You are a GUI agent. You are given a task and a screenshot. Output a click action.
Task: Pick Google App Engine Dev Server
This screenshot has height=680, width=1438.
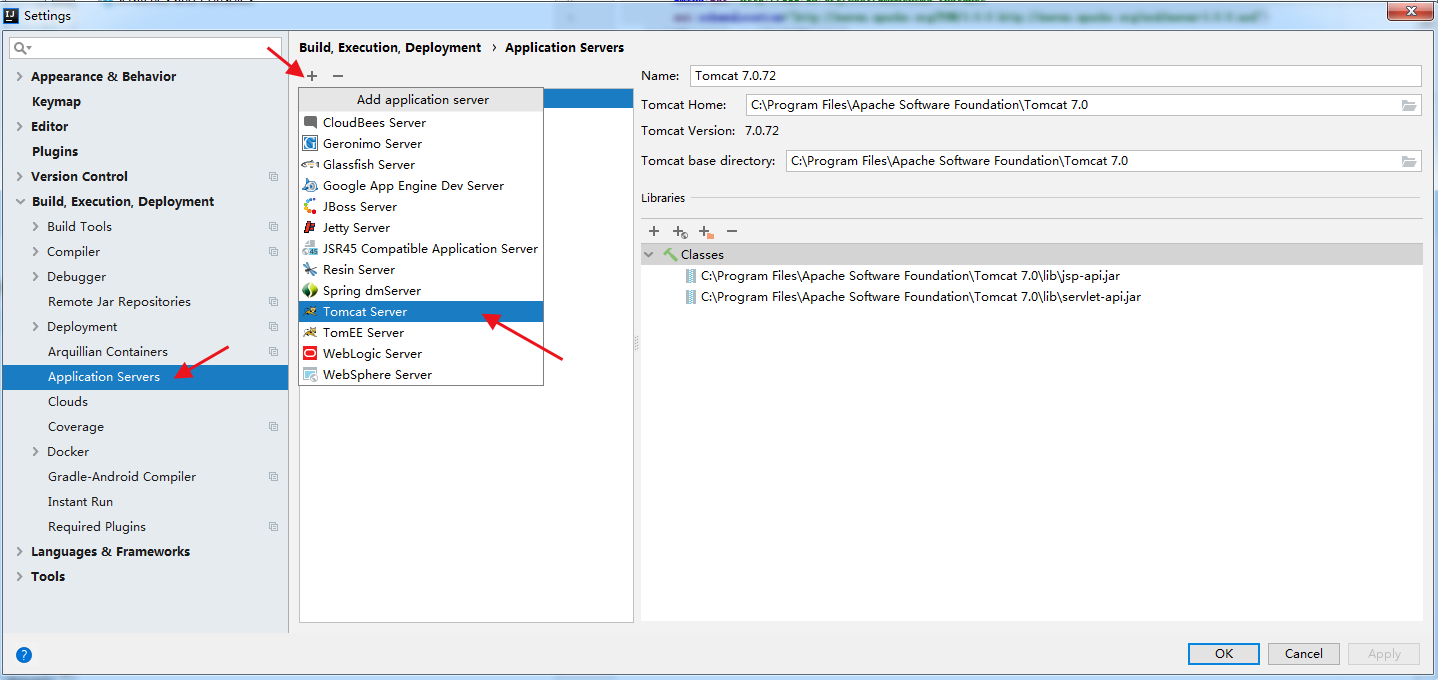click(x=421, y=185)
